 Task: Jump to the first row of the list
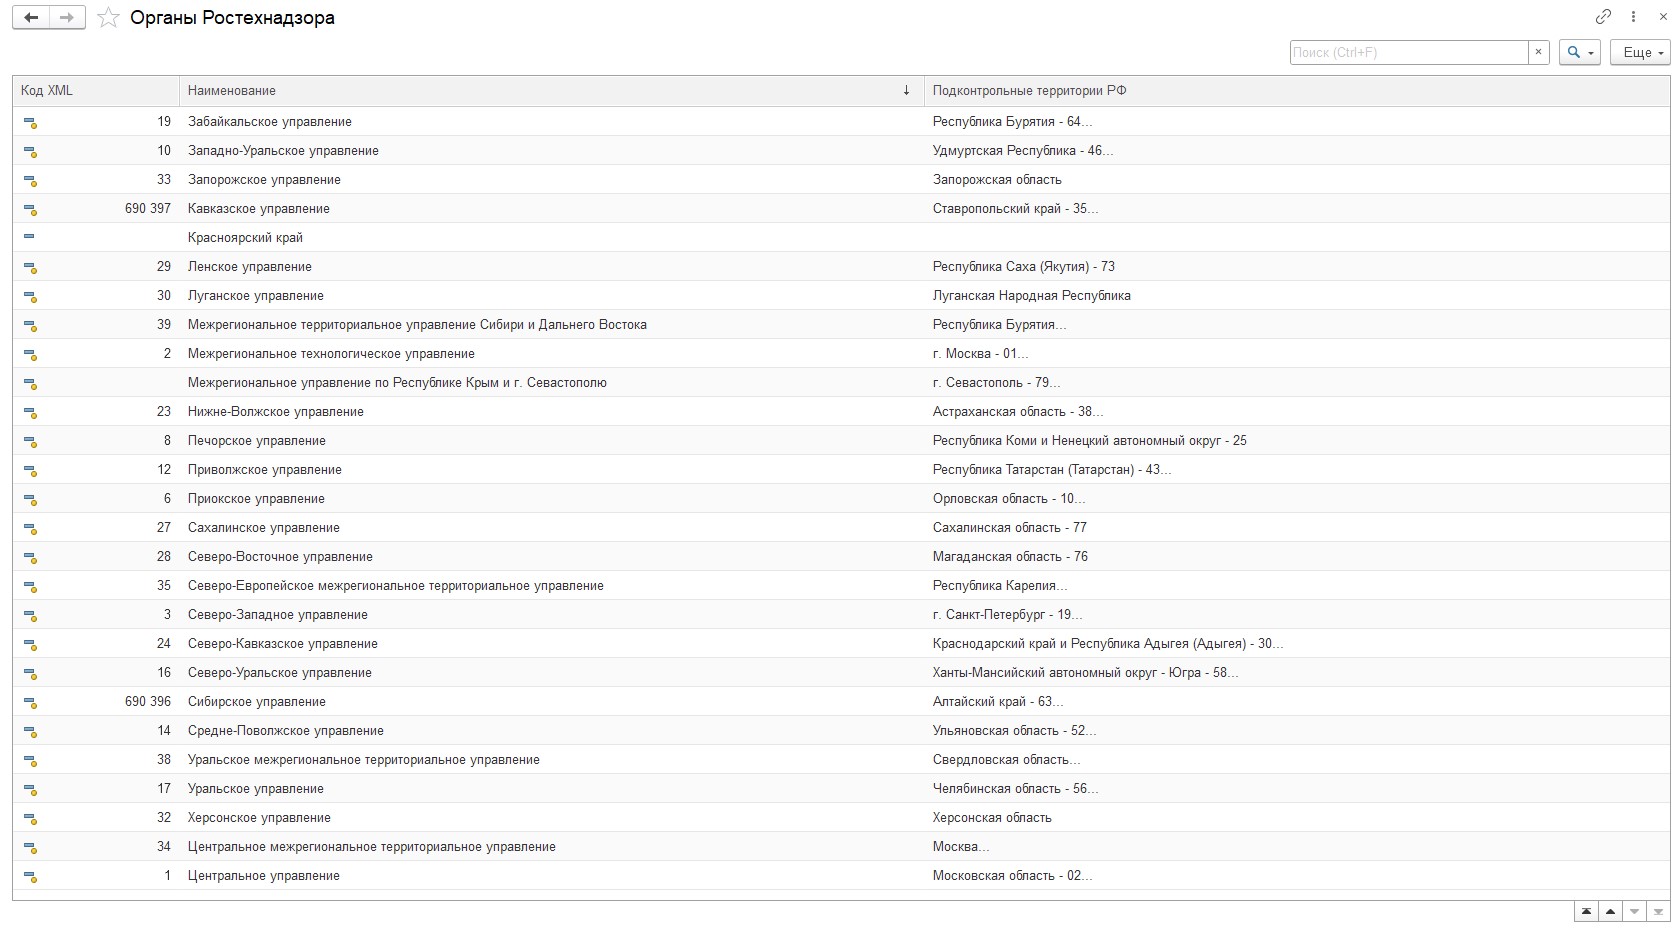click(1586, 912)
